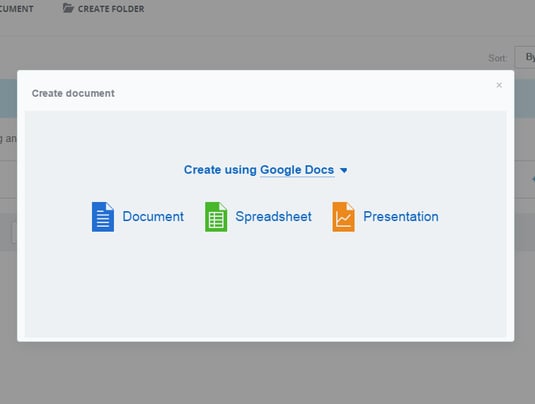Click the CREATE FOLDER button text
This screenshot has height=404, width=535.
tap(111, 9)
